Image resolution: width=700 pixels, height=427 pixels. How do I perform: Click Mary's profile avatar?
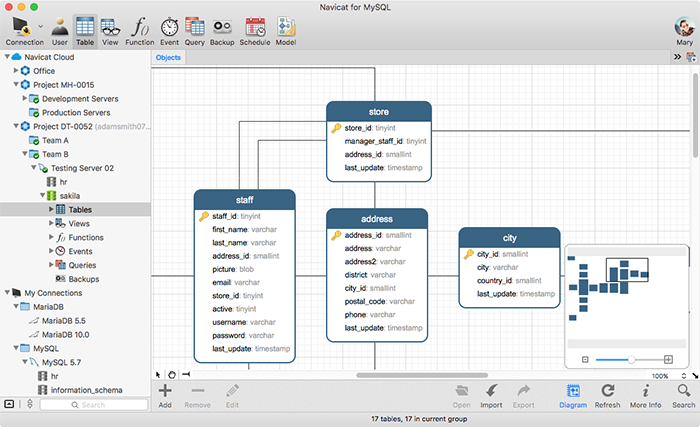pyautogui.click(x=684, y=27)
